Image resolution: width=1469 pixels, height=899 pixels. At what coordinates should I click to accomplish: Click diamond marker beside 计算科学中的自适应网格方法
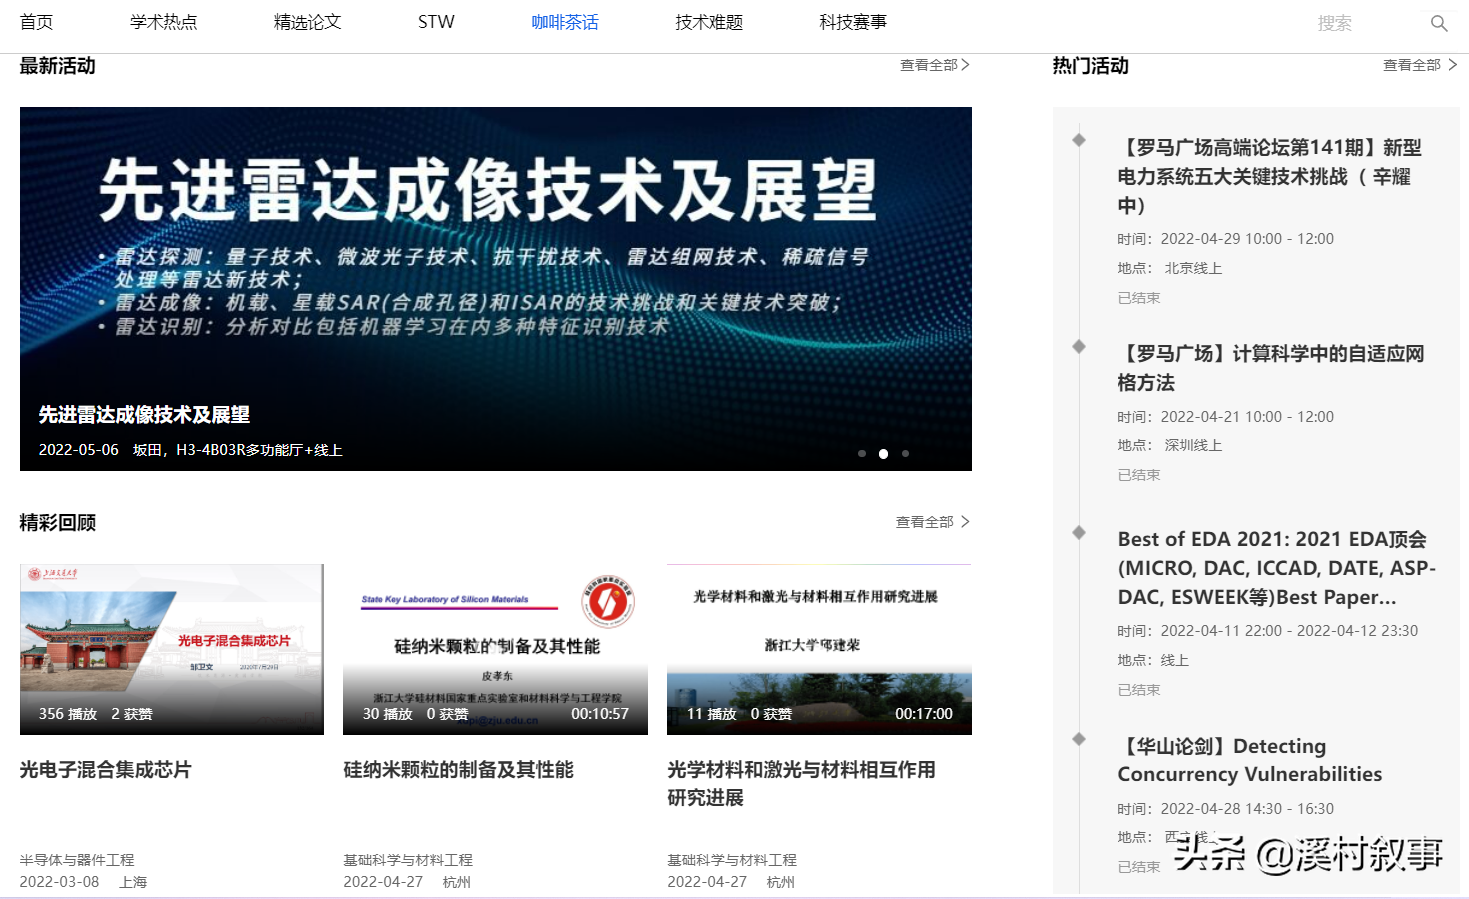tap(1079, 346)
